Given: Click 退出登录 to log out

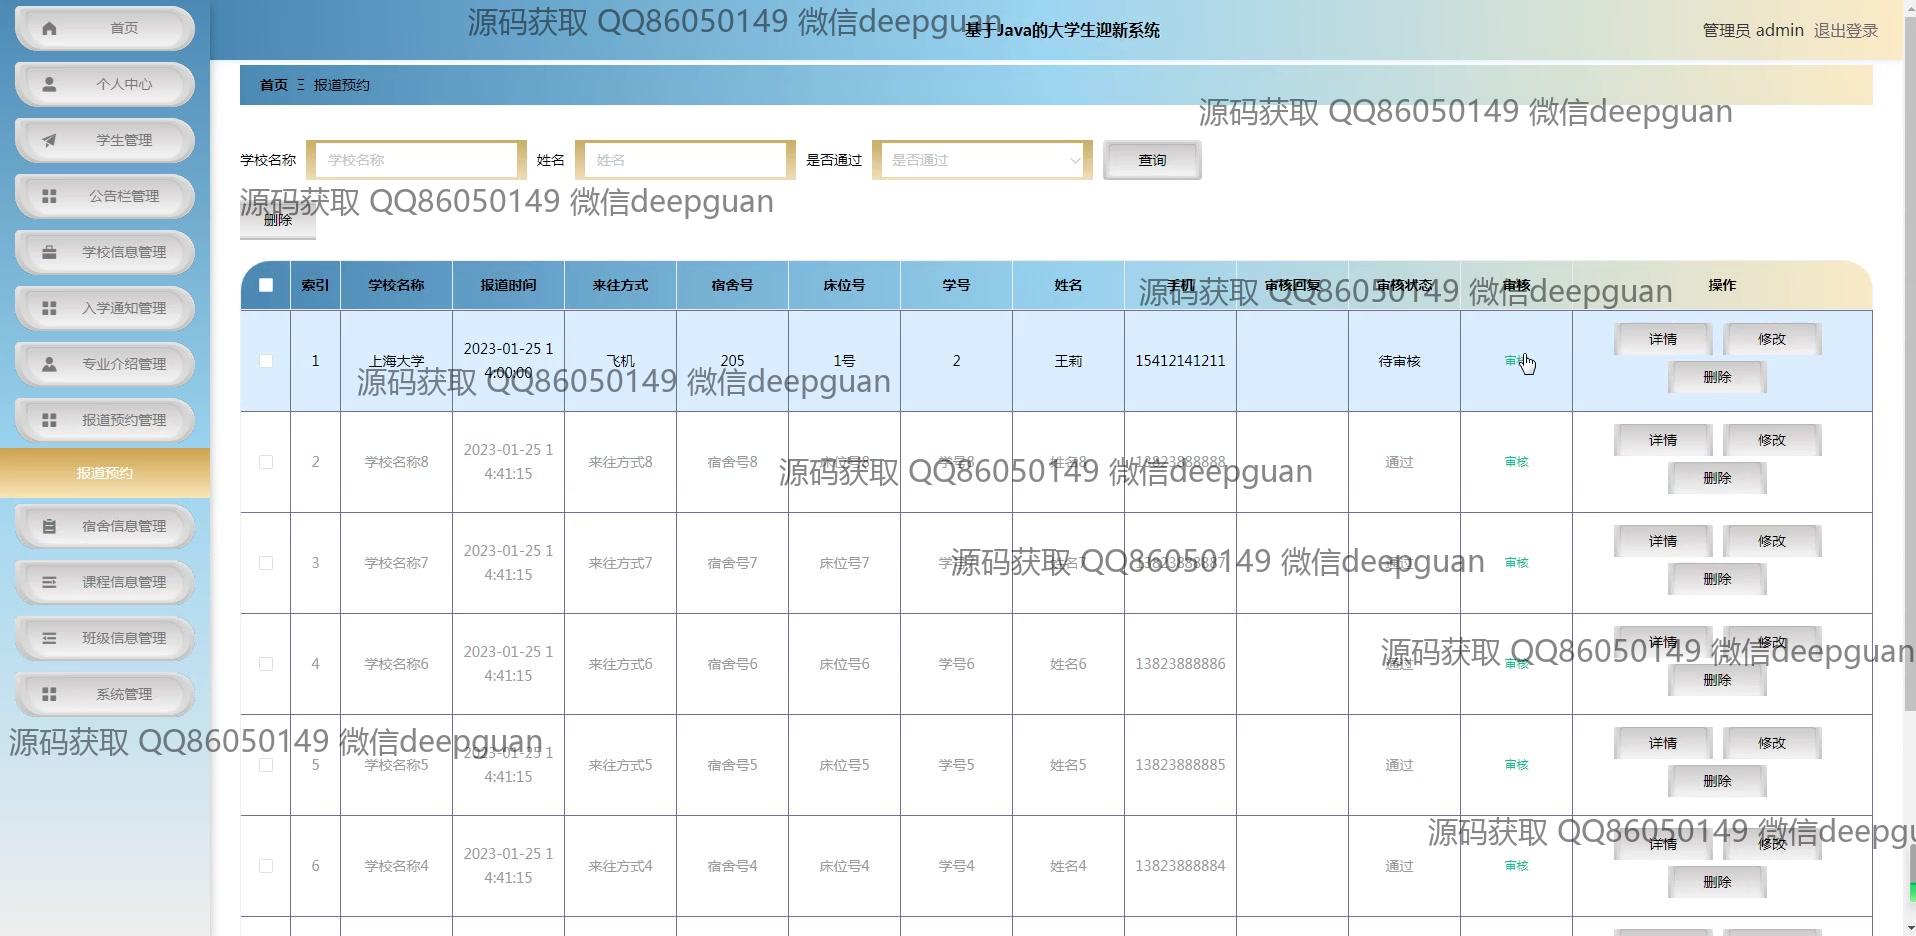Looking at the screenshot, I should click(1845, 30).
